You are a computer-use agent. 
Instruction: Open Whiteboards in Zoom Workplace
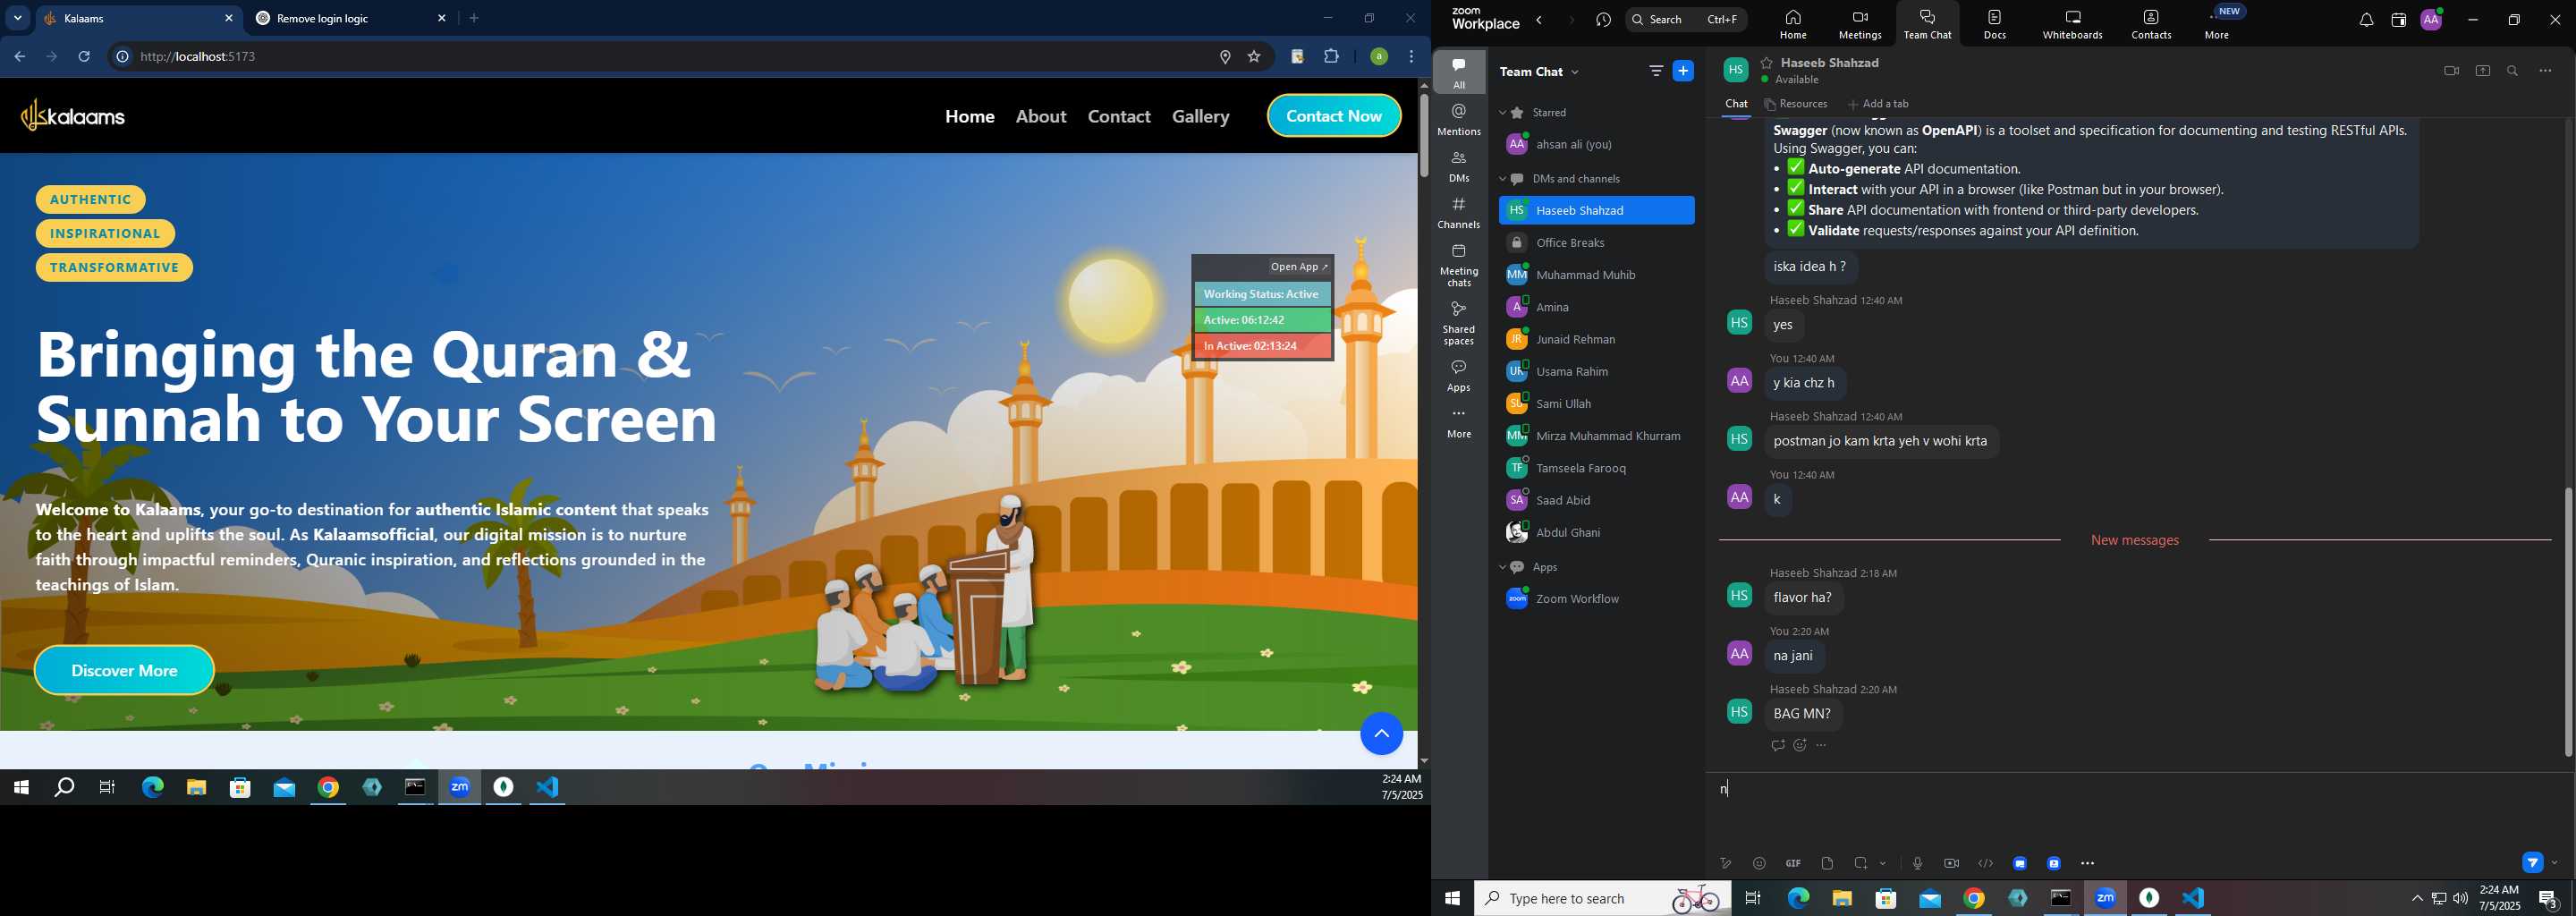pos(2073,24)
